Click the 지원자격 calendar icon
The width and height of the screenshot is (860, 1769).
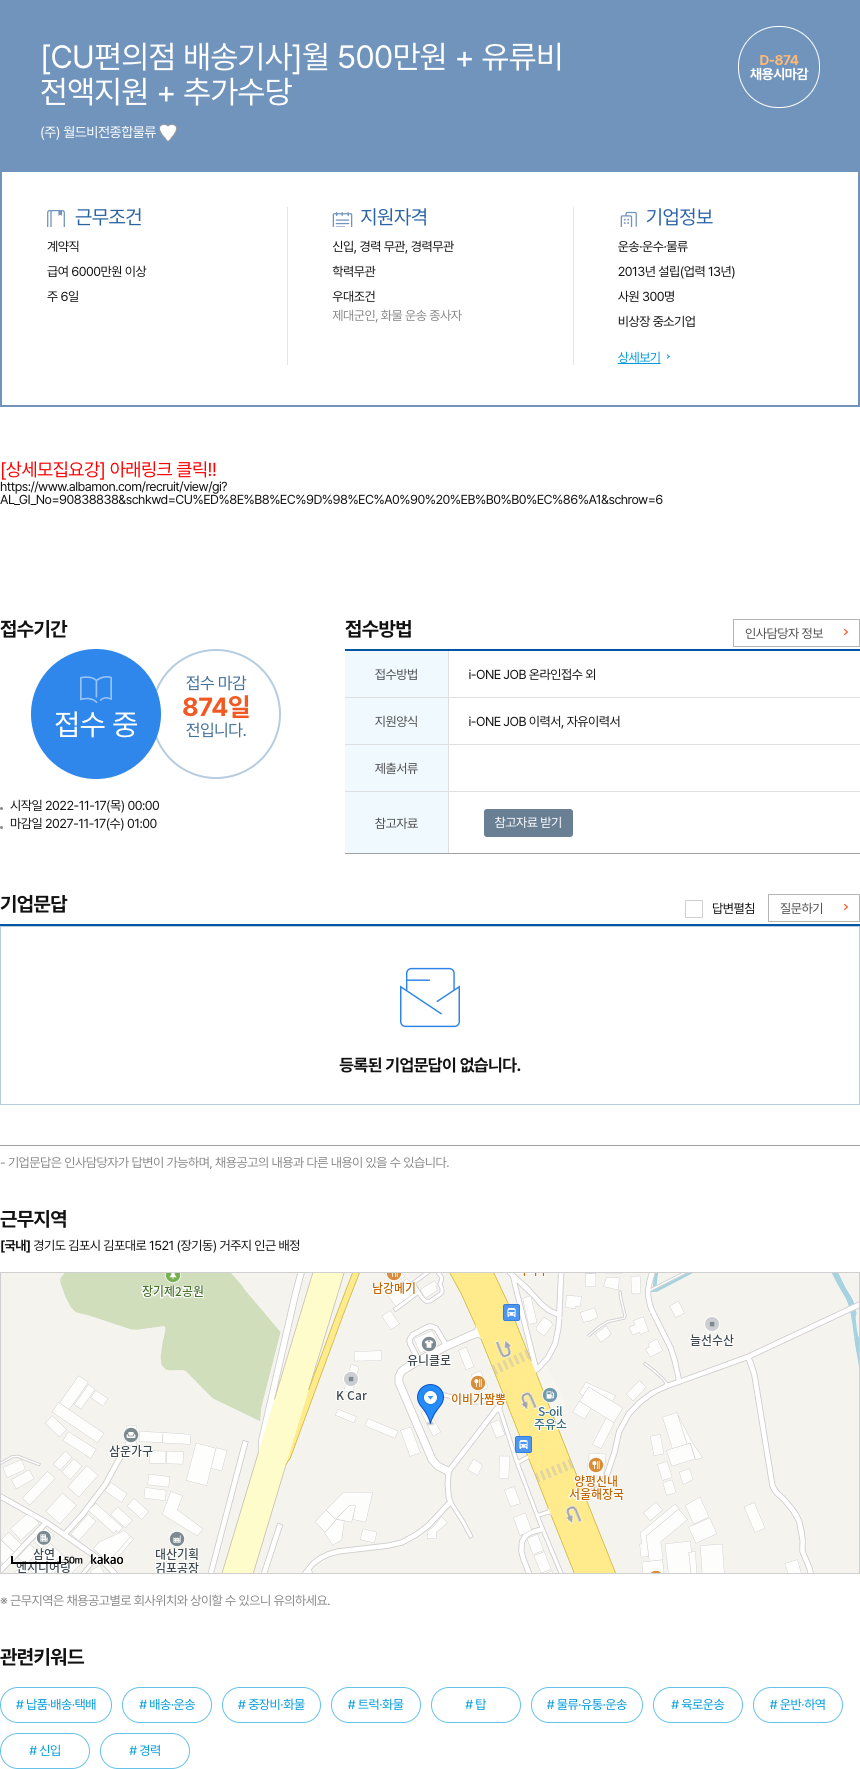coord(342,218)
